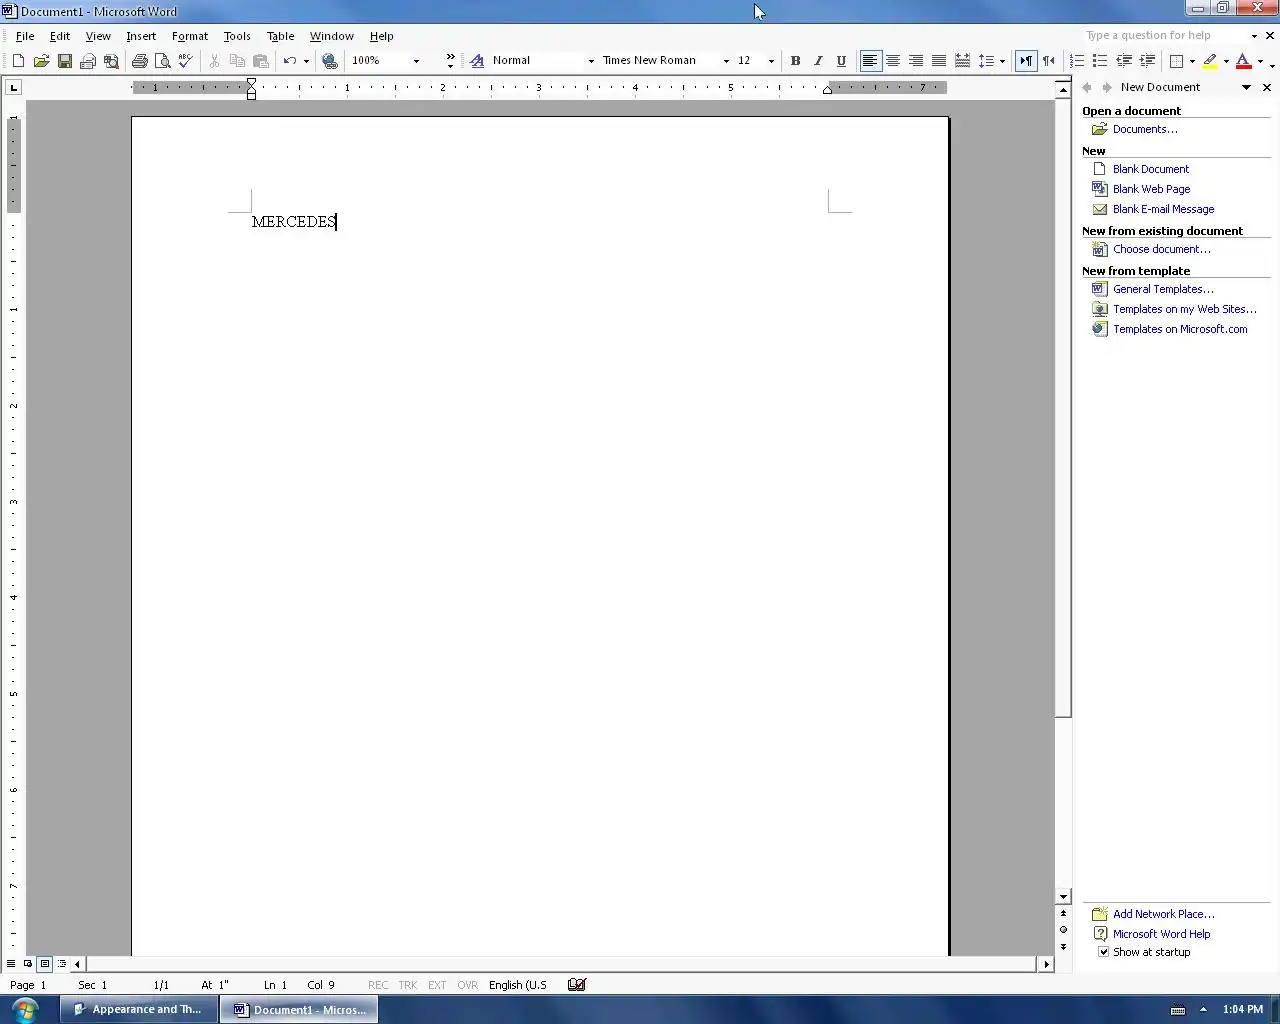The width and height of the screenshot is (1280, 1024).
Task: Click the tab stop selector at ruler corner
Action: 14,88
